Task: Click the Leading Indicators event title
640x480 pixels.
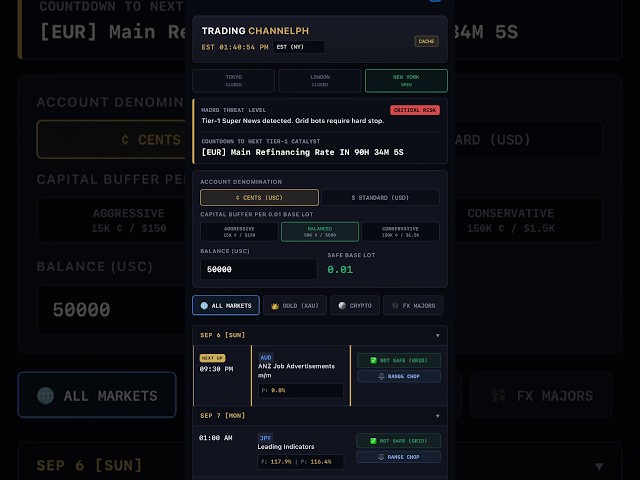Action: (x=286, y=447)
